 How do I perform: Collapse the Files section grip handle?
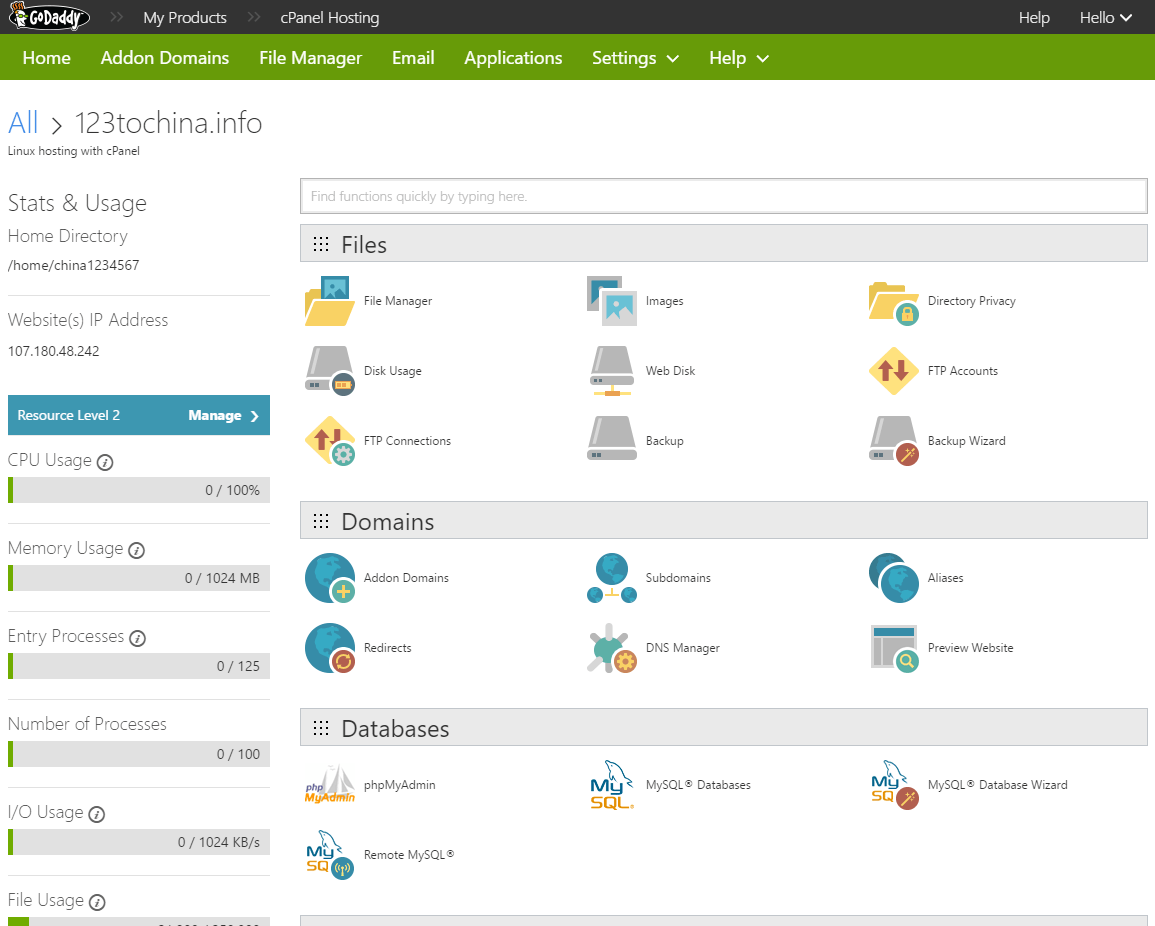coord(321,245)
